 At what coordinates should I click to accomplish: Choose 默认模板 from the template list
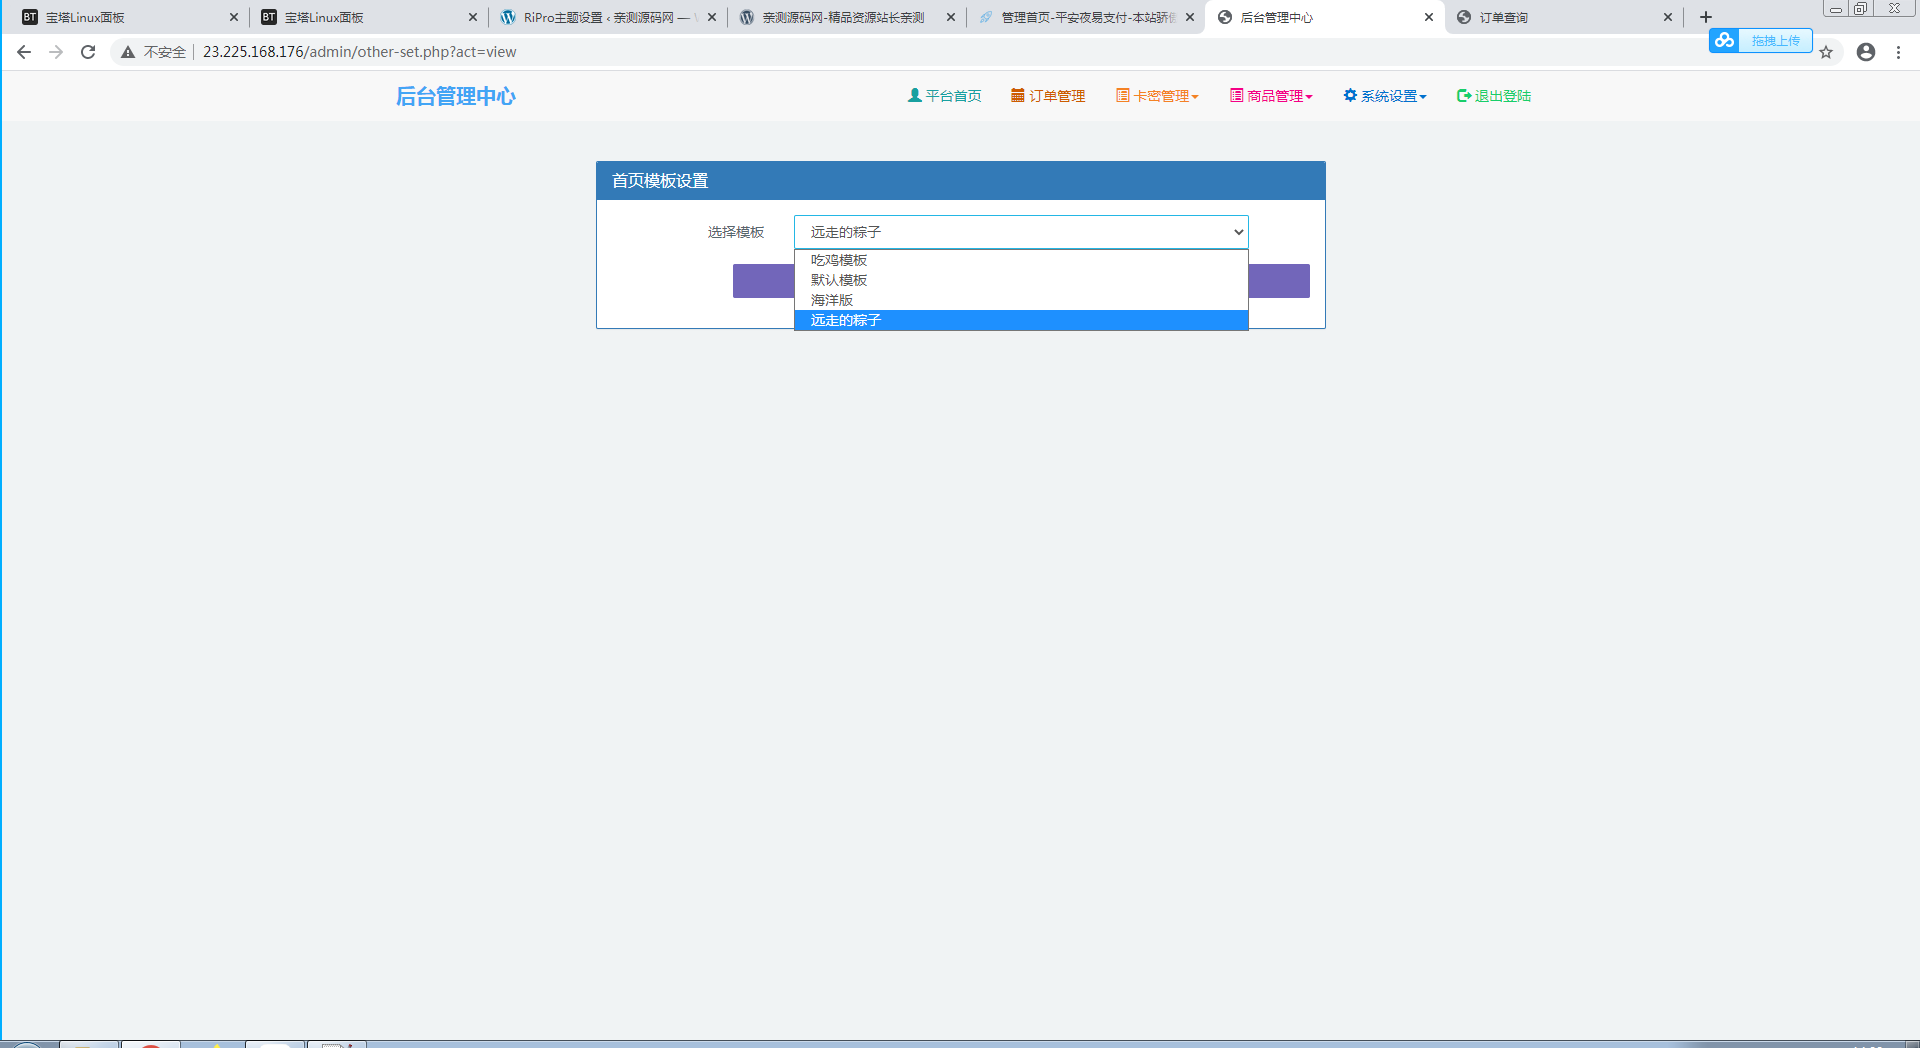pos(1021,280)
